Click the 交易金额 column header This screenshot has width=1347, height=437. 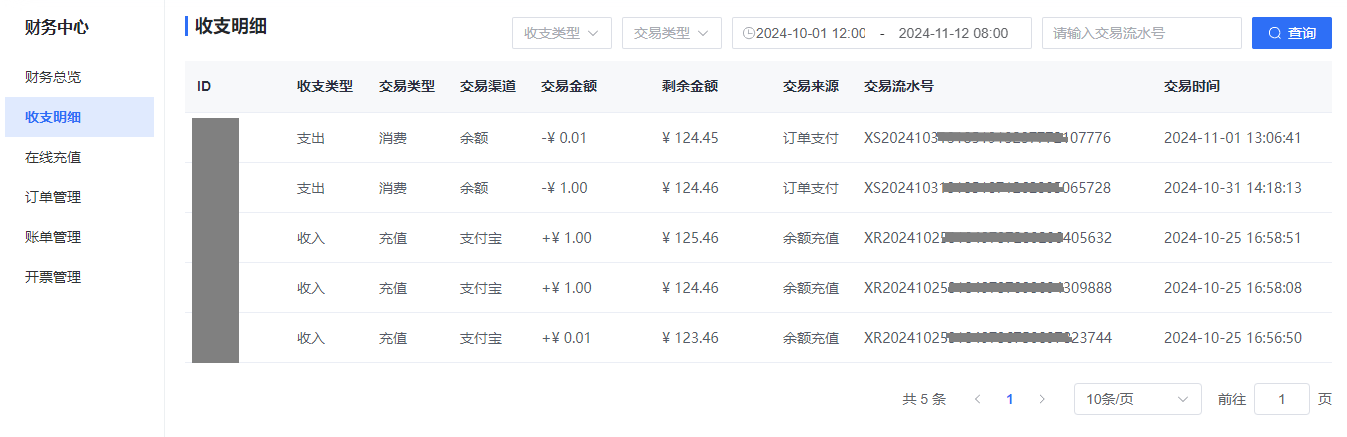click(569, 87)
